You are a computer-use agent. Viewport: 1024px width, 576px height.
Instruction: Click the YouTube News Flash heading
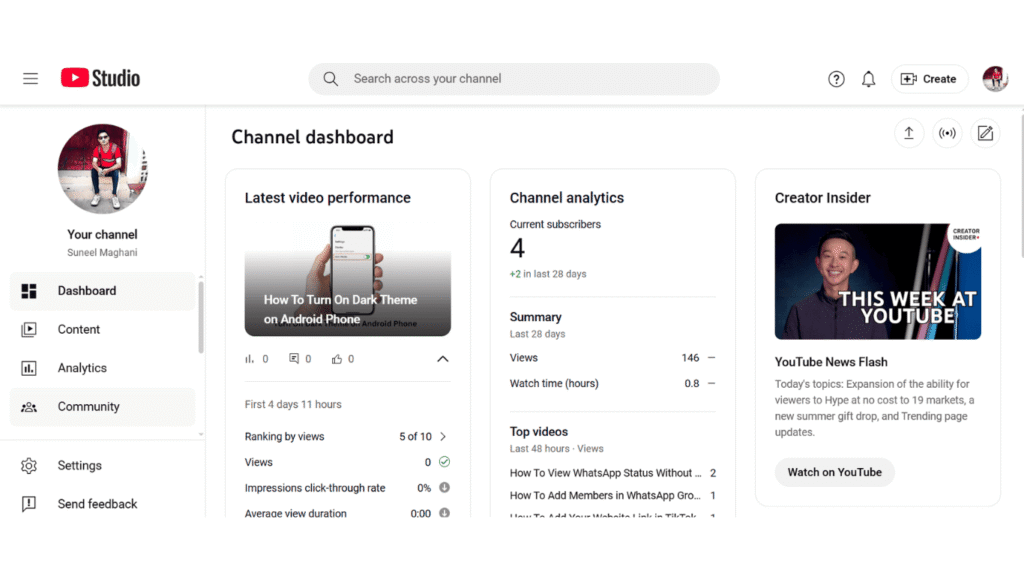(x=831, y=362)
